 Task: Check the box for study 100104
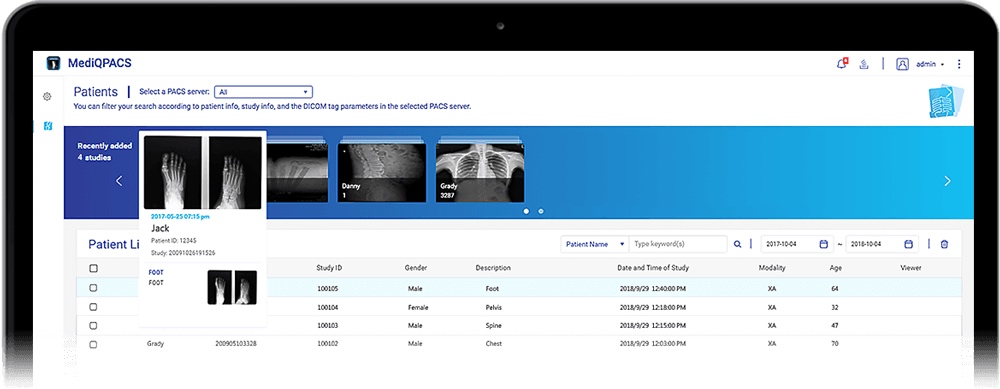tap(93, 307)
